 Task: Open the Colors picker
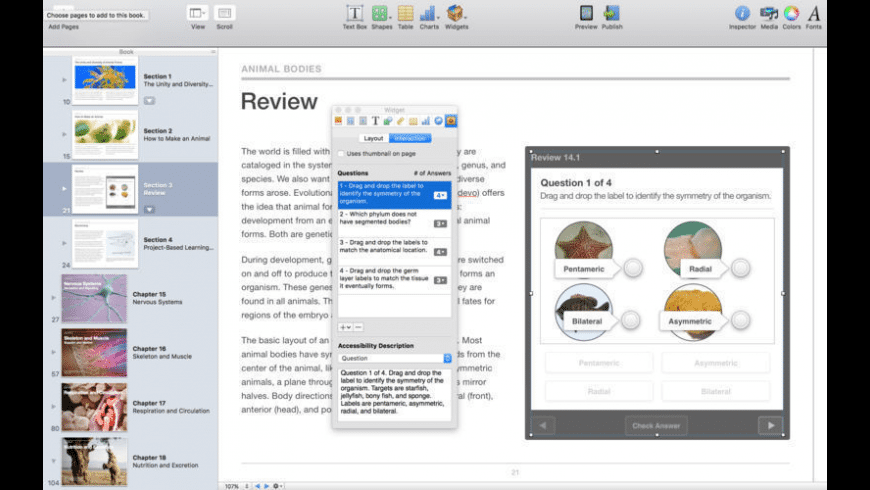[791, 14]
